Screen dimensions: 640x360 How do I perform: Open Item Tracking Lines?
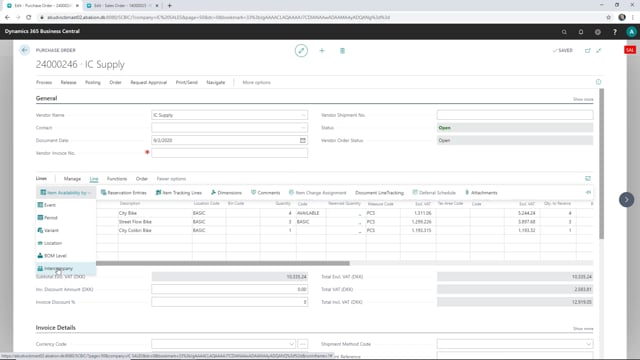179,193
